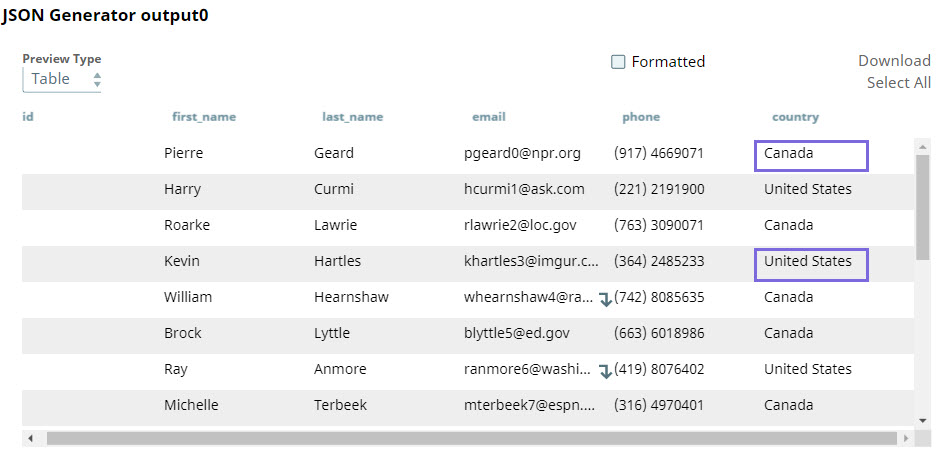Select the Anmore last name cell
939x456 pixels.
coord(340,369)
